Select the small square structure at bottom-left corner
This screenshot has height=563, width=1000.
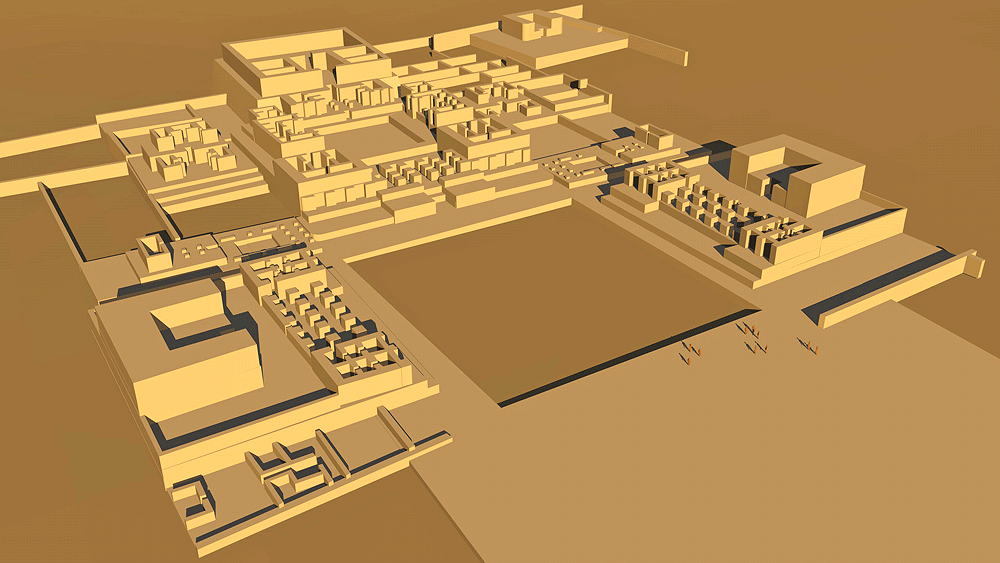pyautogui.click(x=192, y=497)
